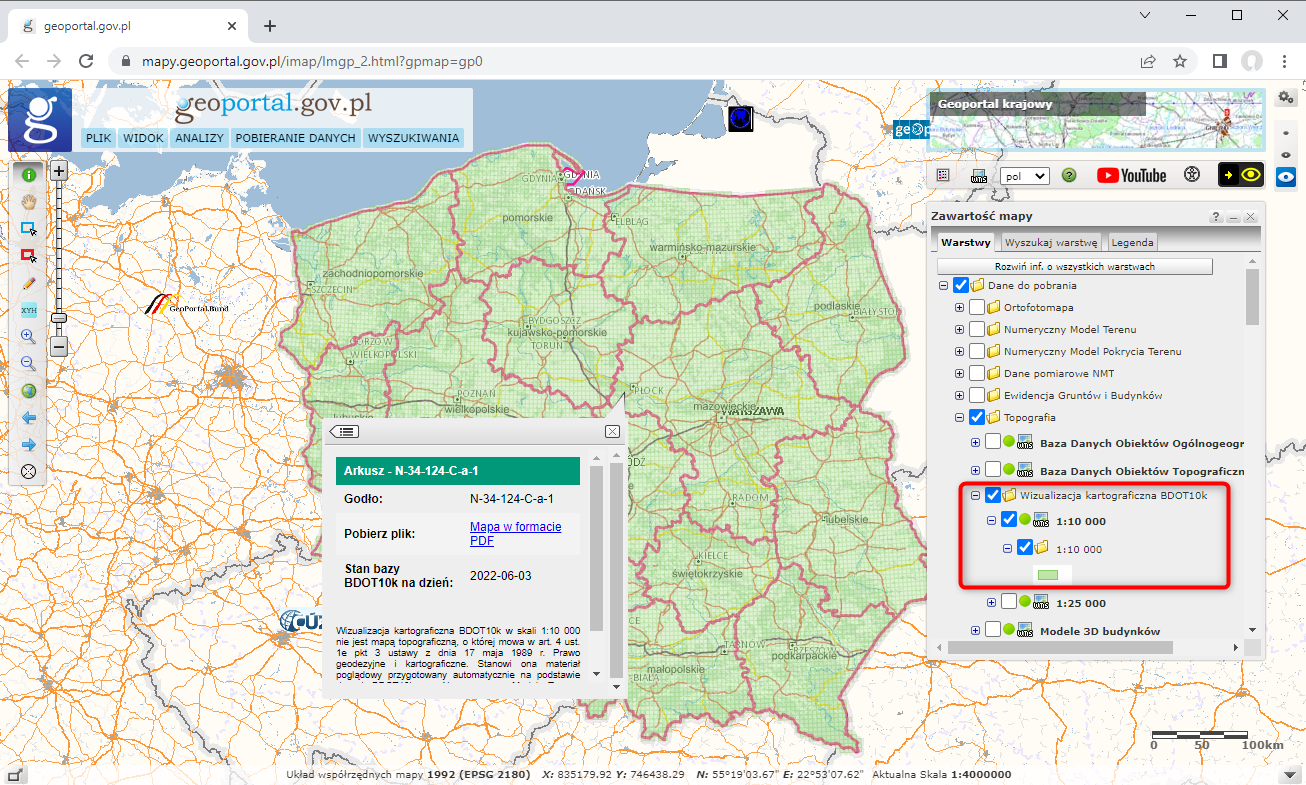Check the Ortofotomapa layer checkbox

point(977,307)
